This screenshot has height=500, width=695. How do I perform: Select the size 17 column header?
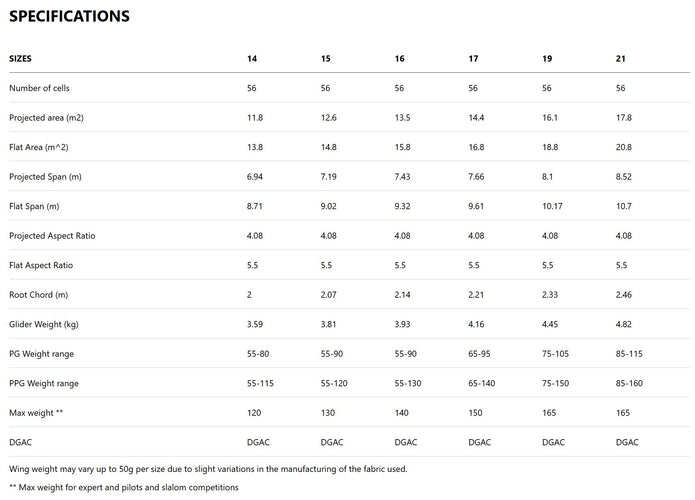[473, 59]
